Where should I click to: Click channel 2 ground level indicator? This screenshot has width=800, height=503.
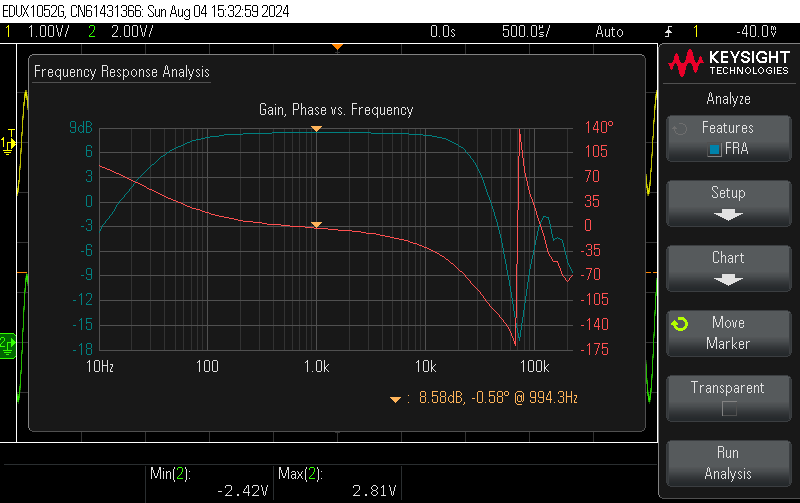click(8, 346)
